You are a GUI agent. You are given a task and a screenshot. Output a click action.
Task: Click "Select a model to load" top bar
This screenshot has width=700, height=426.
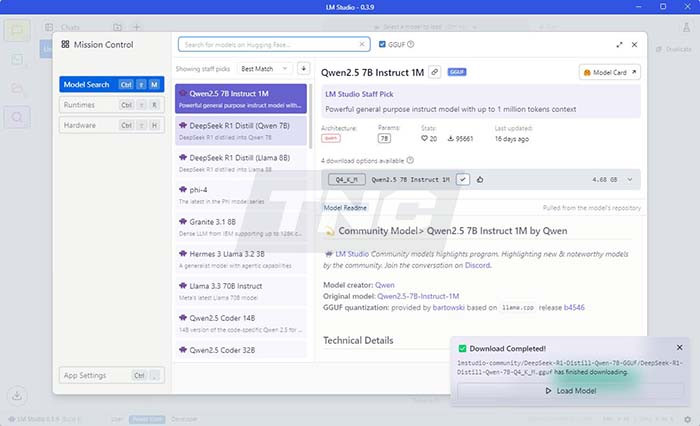coord(425,27)
